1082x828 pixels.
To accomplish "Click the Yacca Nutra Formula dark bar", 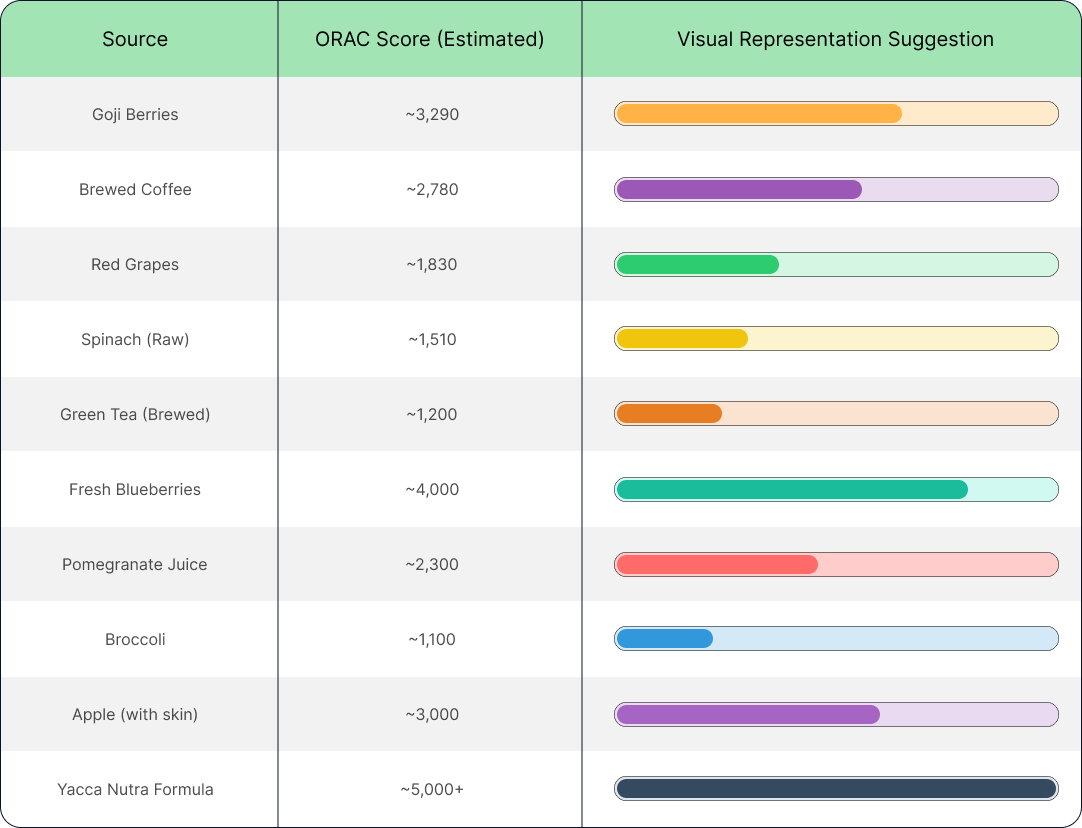I will click(x=836, y=789).
